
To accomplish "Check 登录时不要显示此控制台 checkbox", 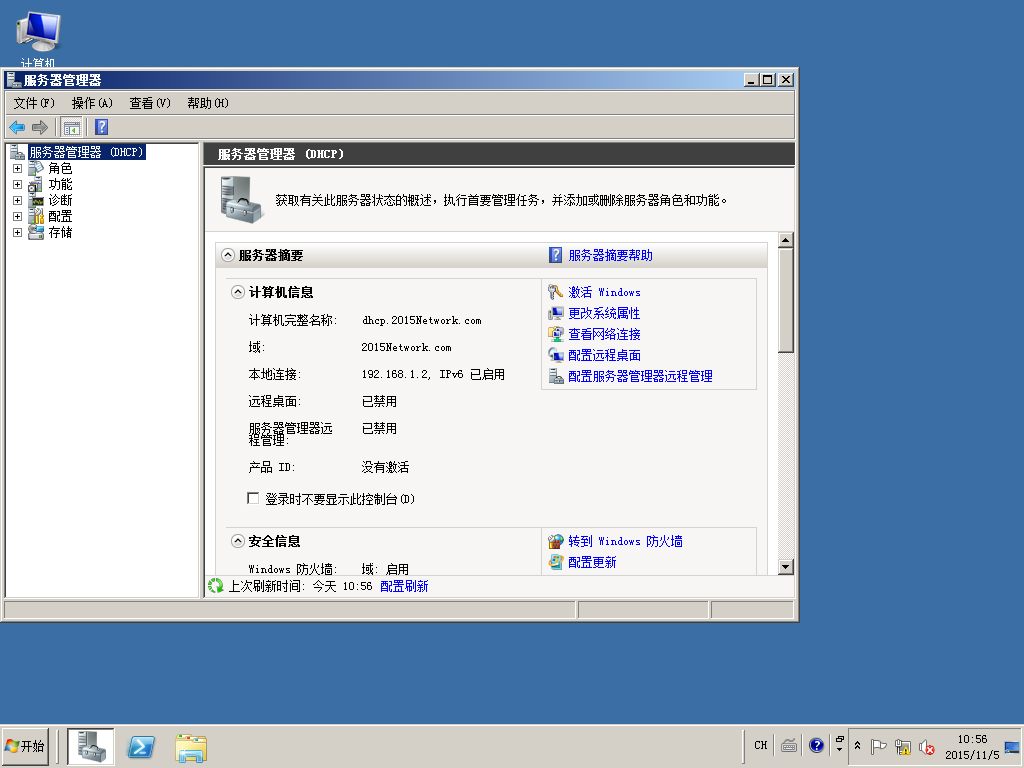I will click(x=253, y=499).
